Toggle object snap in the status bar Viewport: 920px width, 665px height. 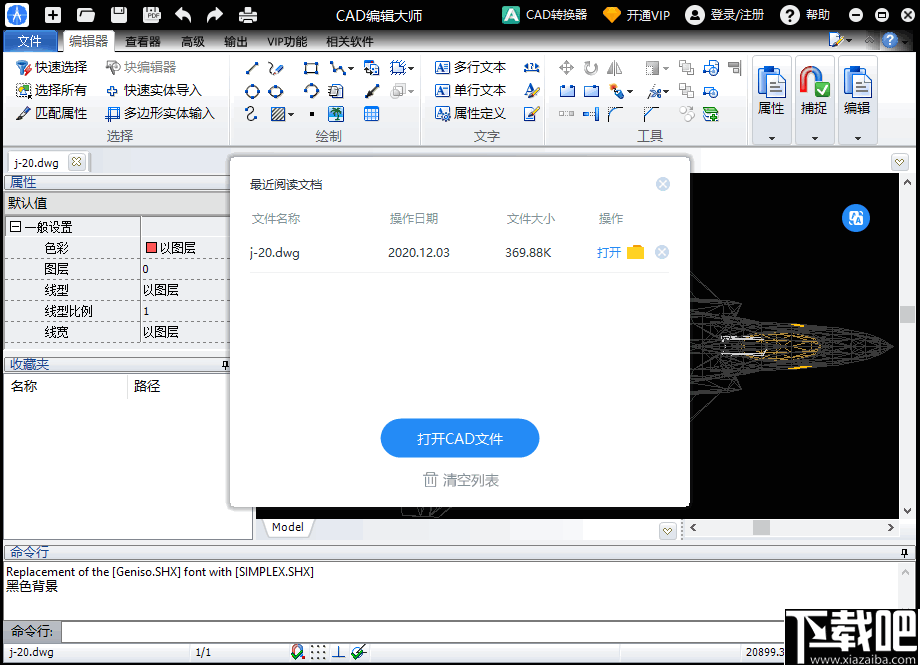357,650
